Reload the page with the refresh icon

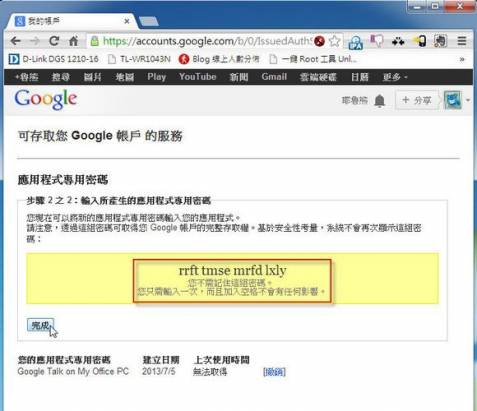tap(54, 41)
